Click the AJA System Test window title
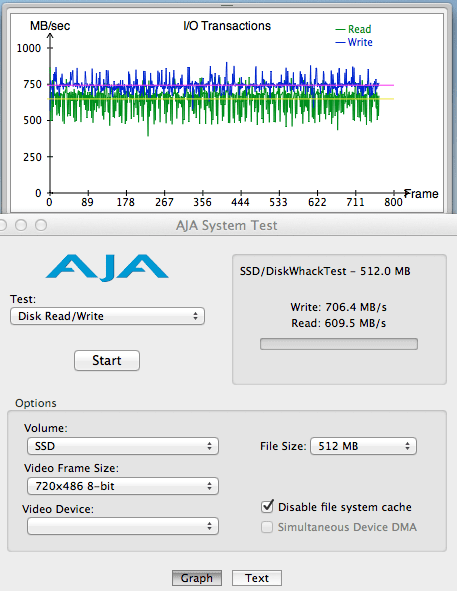 click(226, 225)
